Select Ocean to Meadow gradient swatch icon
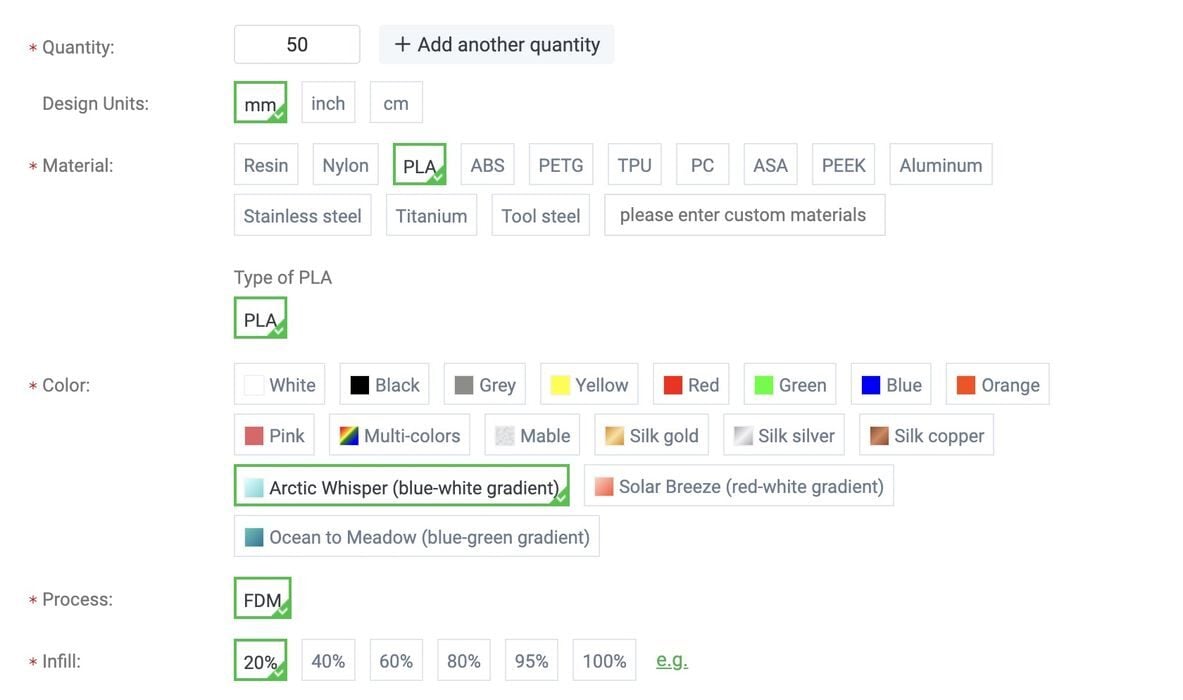This screenshot has height=700, width=1183. coord(254,538)
